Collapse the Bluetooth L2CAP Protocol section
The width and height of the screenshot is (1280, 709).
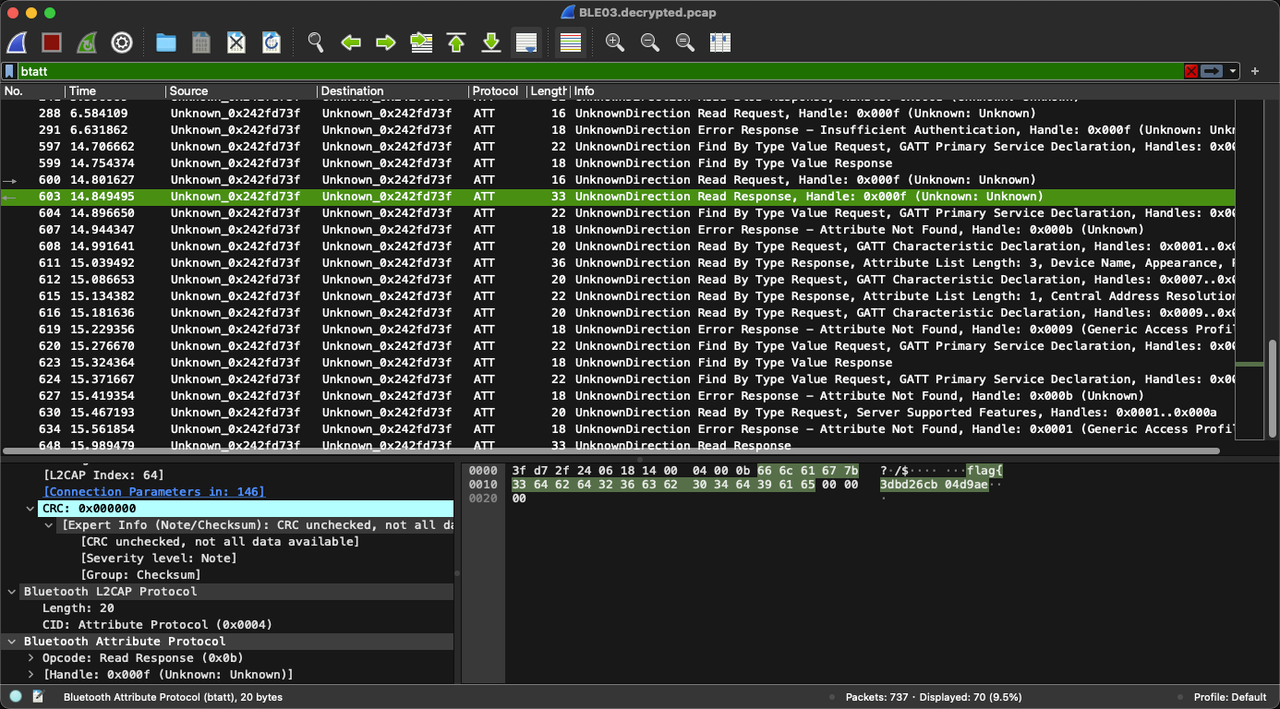point(12,592)
